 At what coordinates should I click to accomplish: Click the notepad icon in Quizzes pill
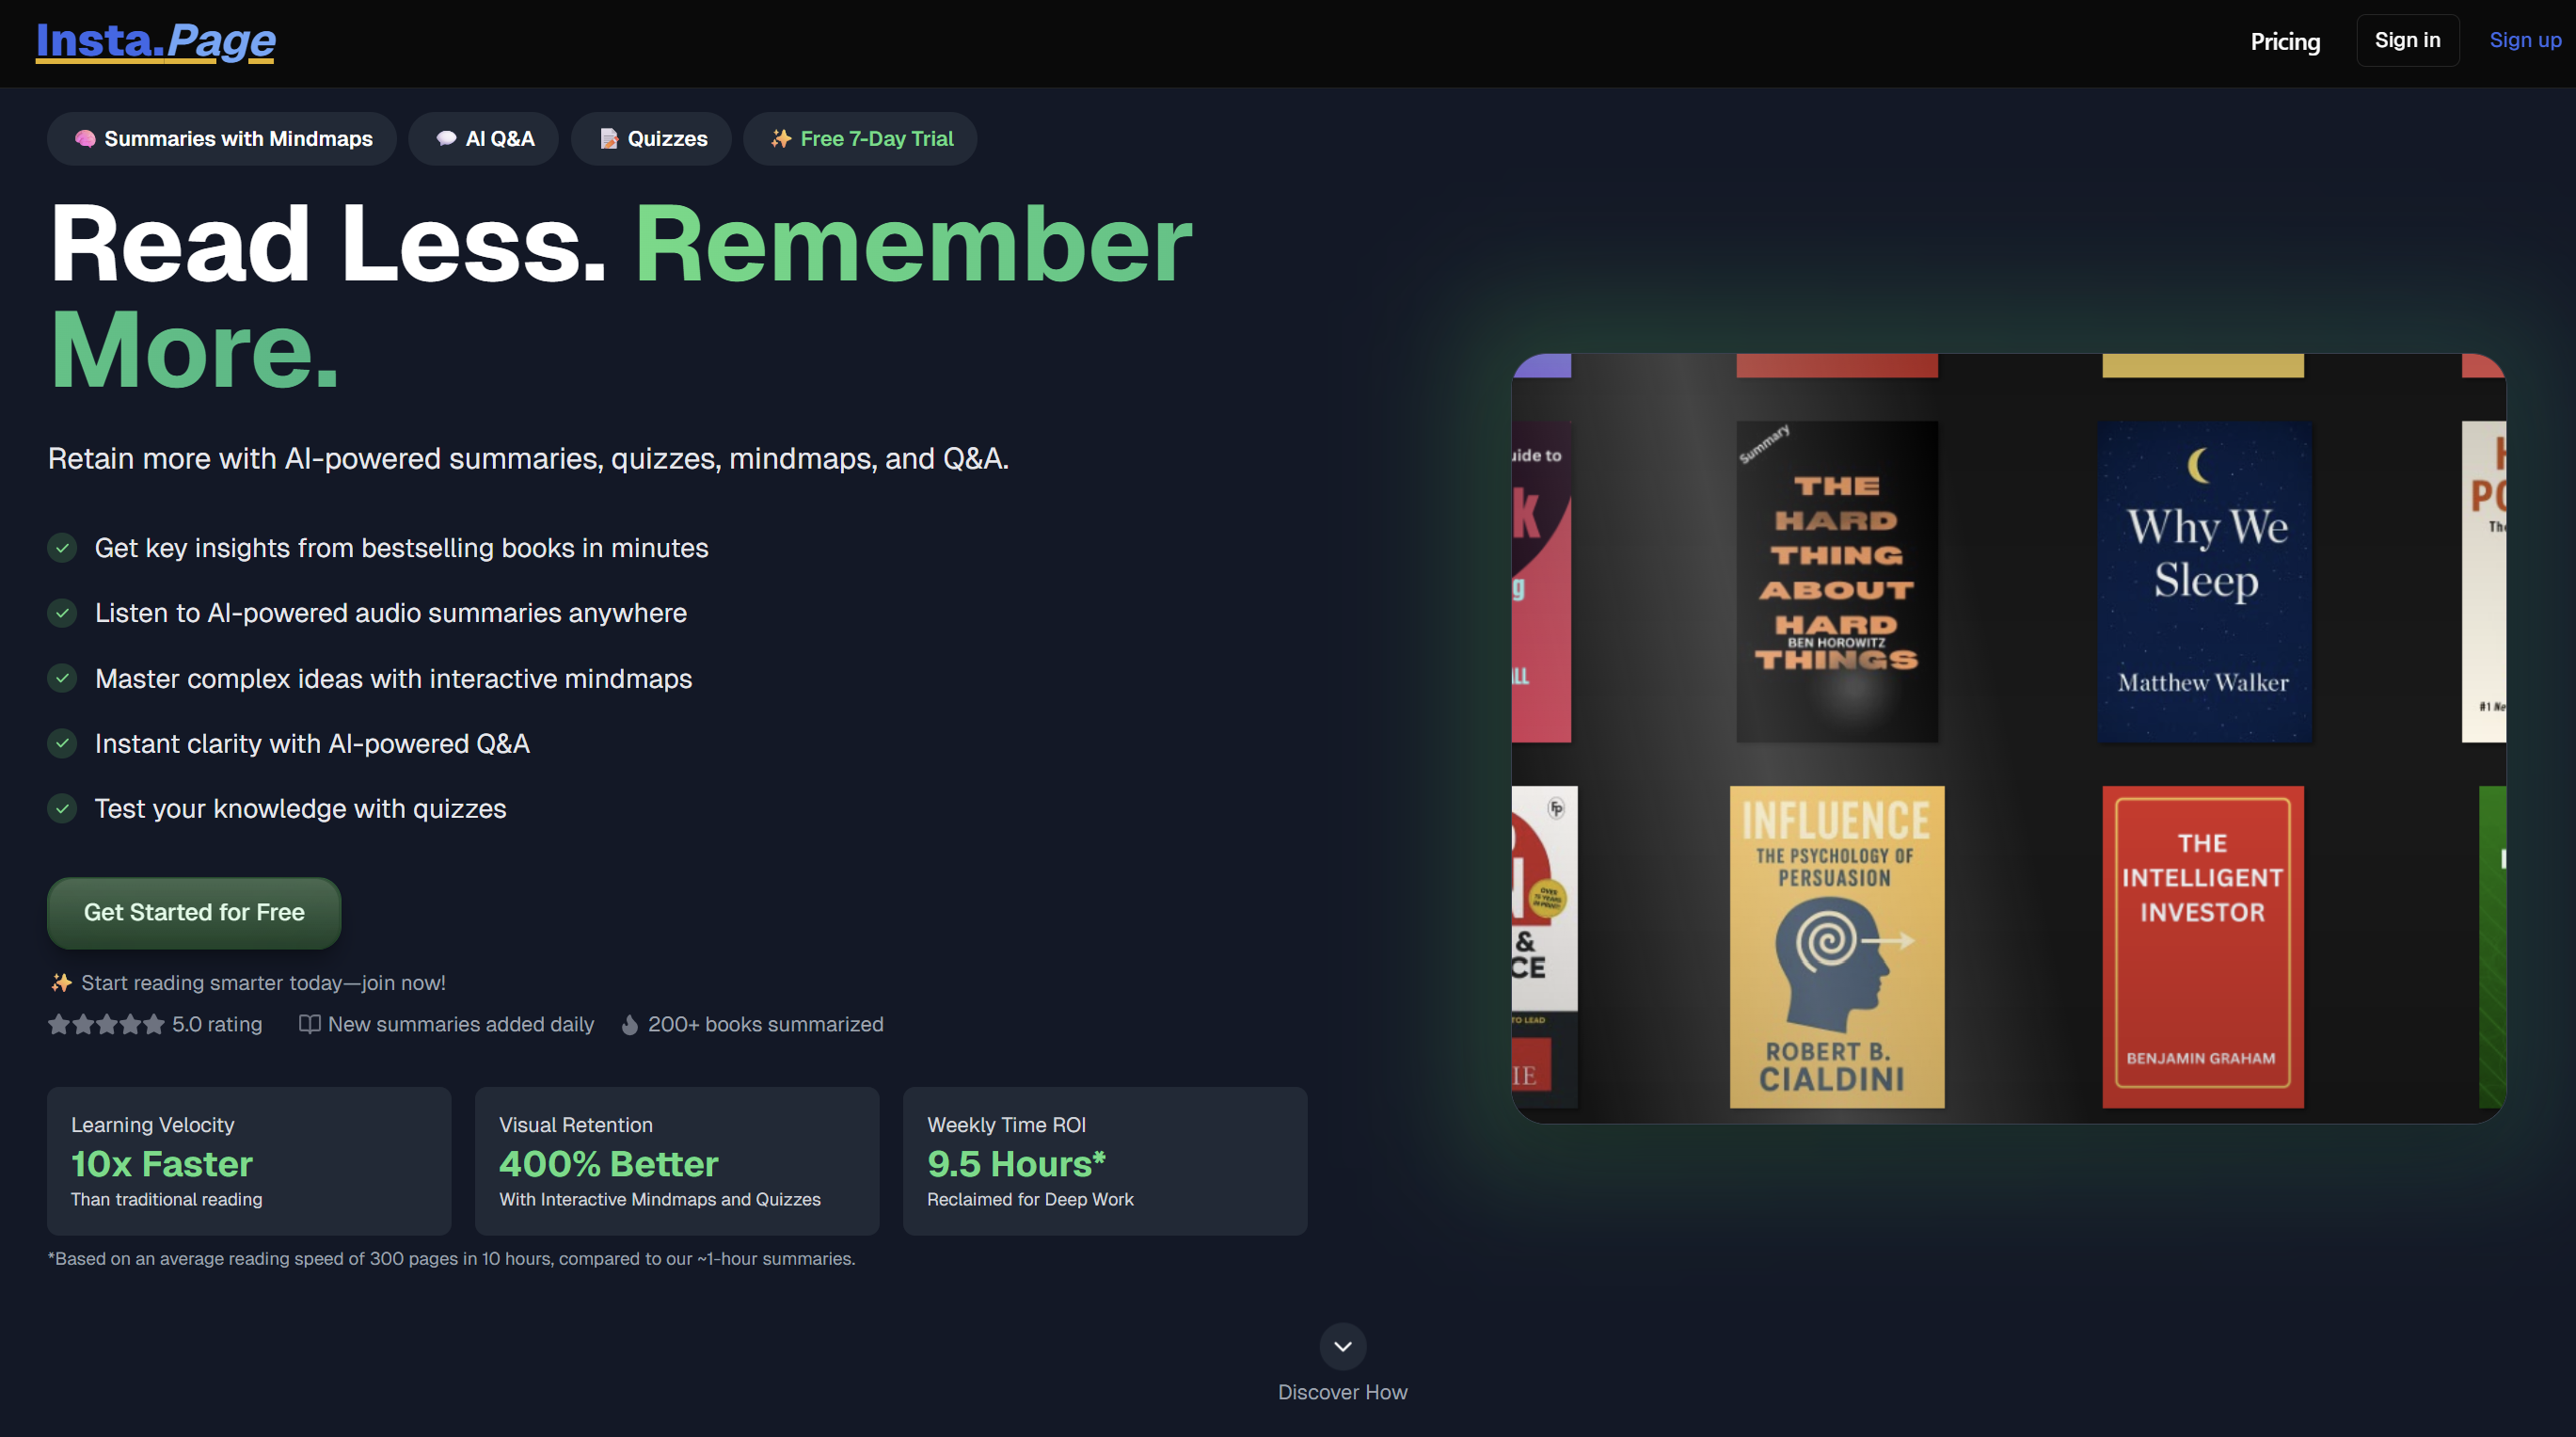pyautogui.click(x=609, y=139)
